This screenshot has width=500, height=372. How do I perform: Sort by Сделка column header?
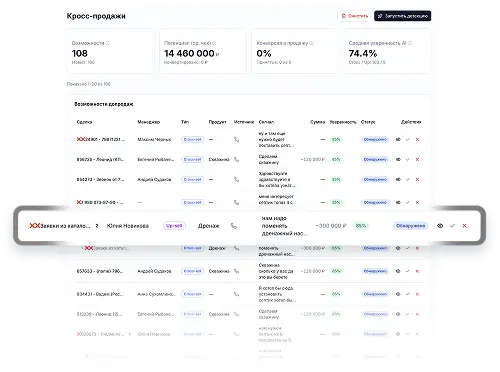pos(84,122)
